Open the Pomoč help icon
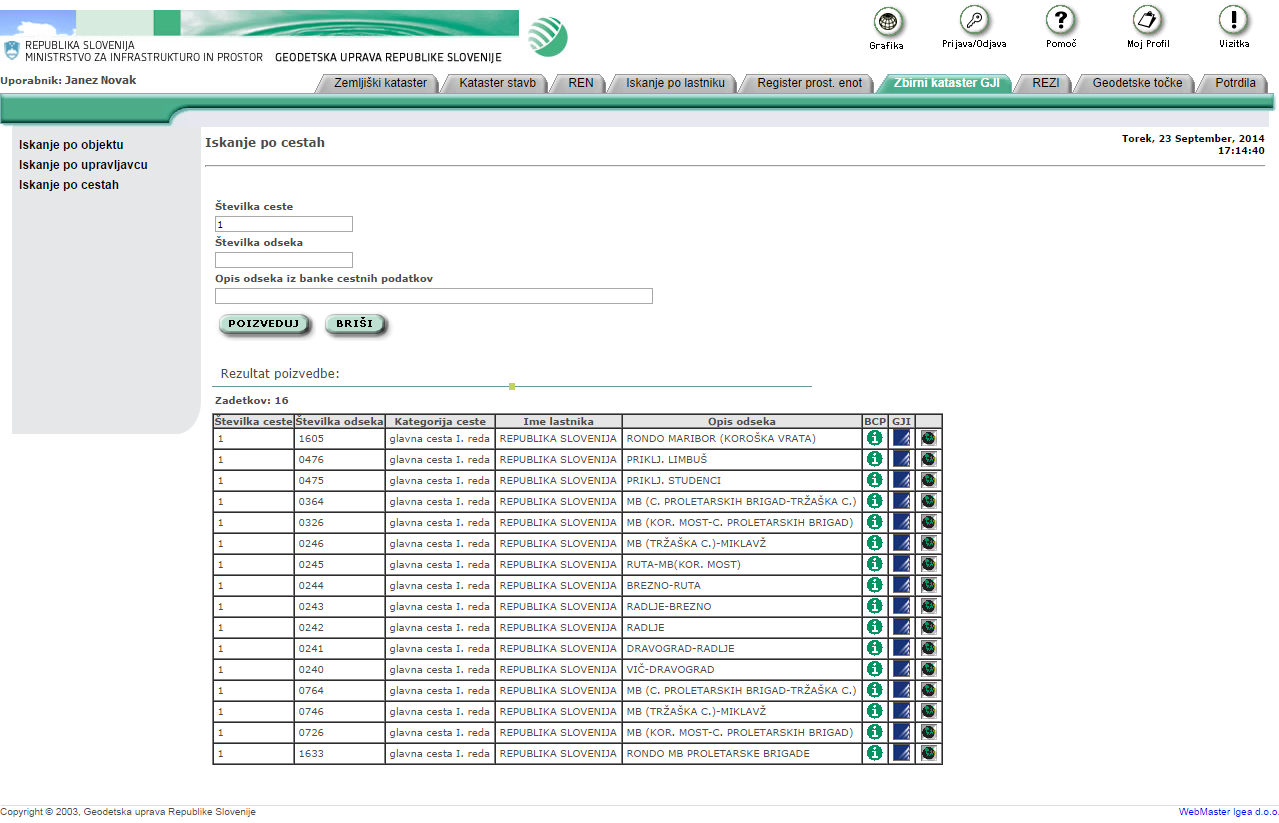The image size is (1279, 823). point(1060,20)
